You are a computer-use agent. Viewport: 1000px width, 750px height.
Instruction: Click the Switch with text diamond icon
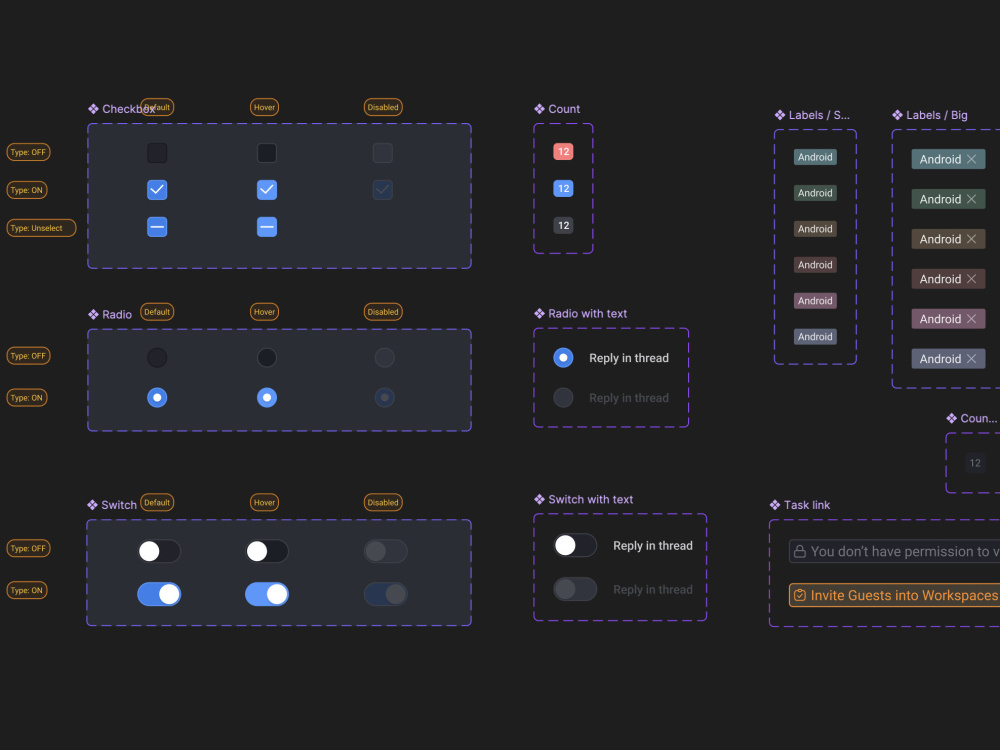pos(540,499)
